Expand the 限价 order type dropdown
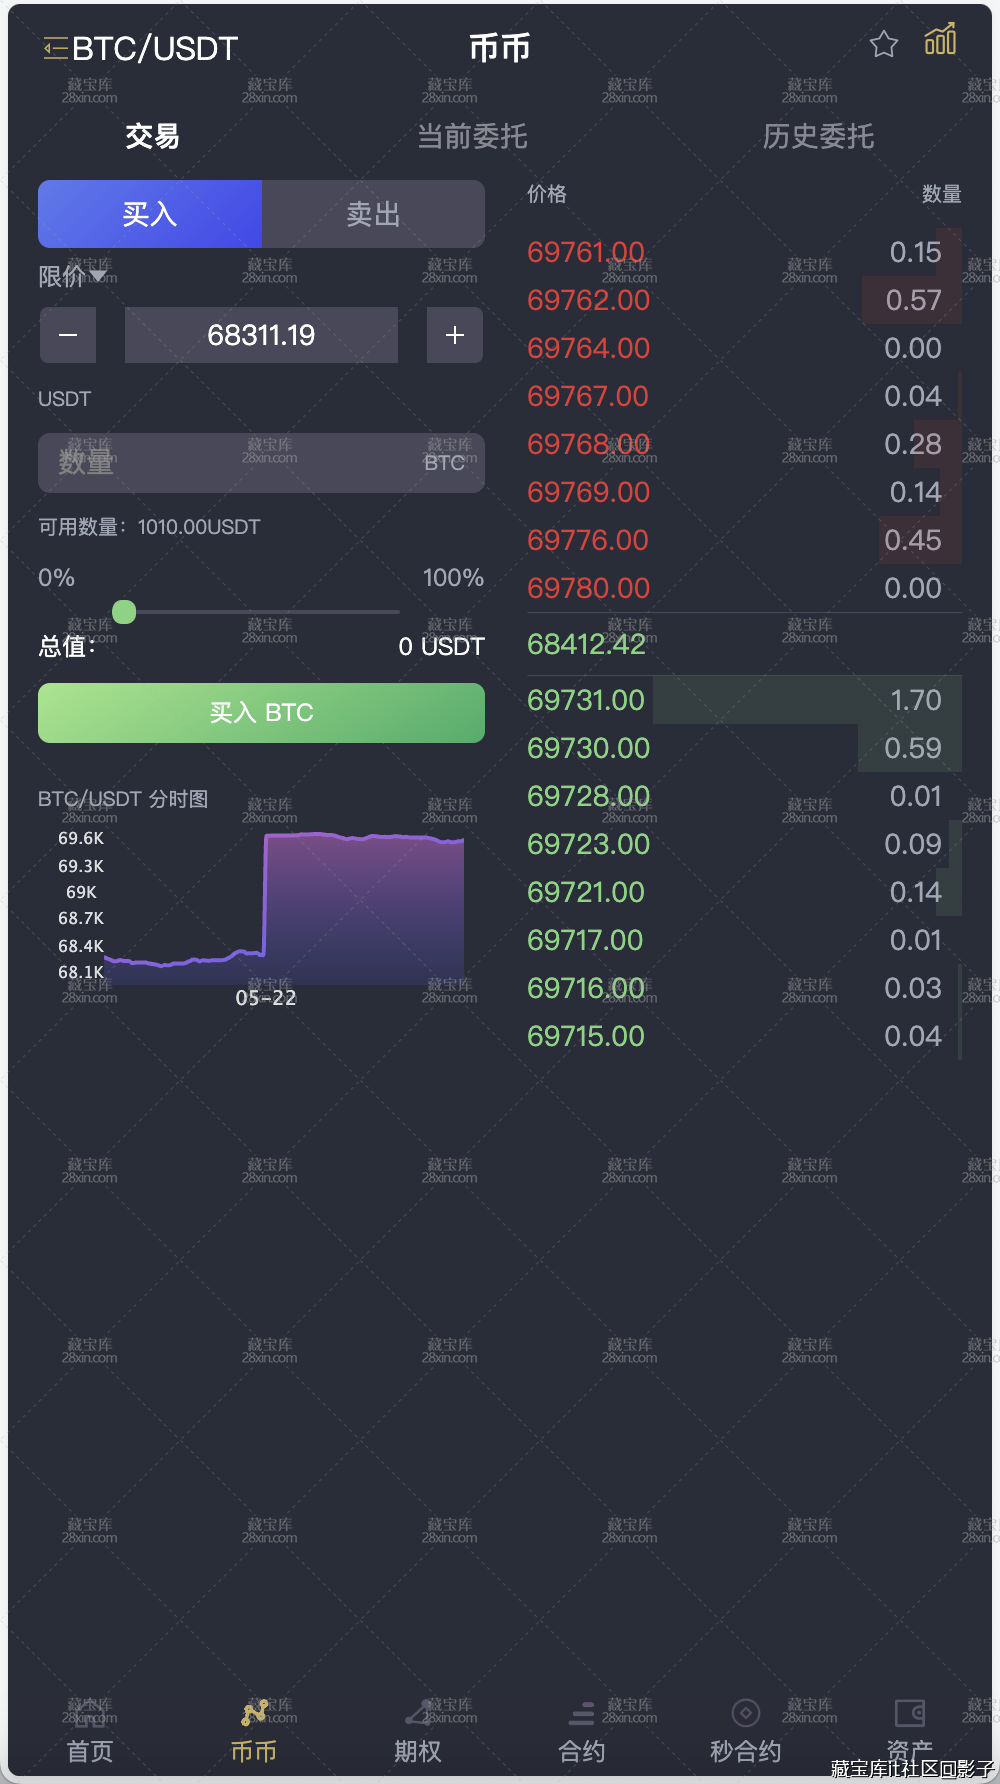Image resolution: width=1000 pixels, height=1784 pixels. 72,276
